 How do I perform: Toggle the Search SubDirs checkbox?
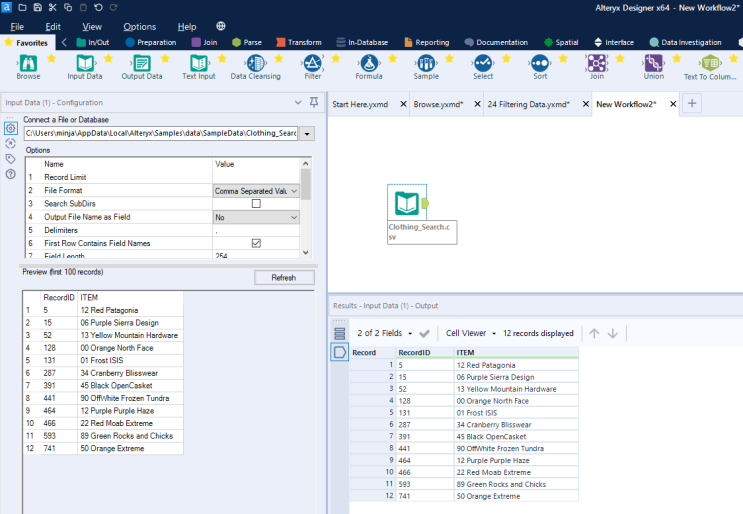[256, 204]
